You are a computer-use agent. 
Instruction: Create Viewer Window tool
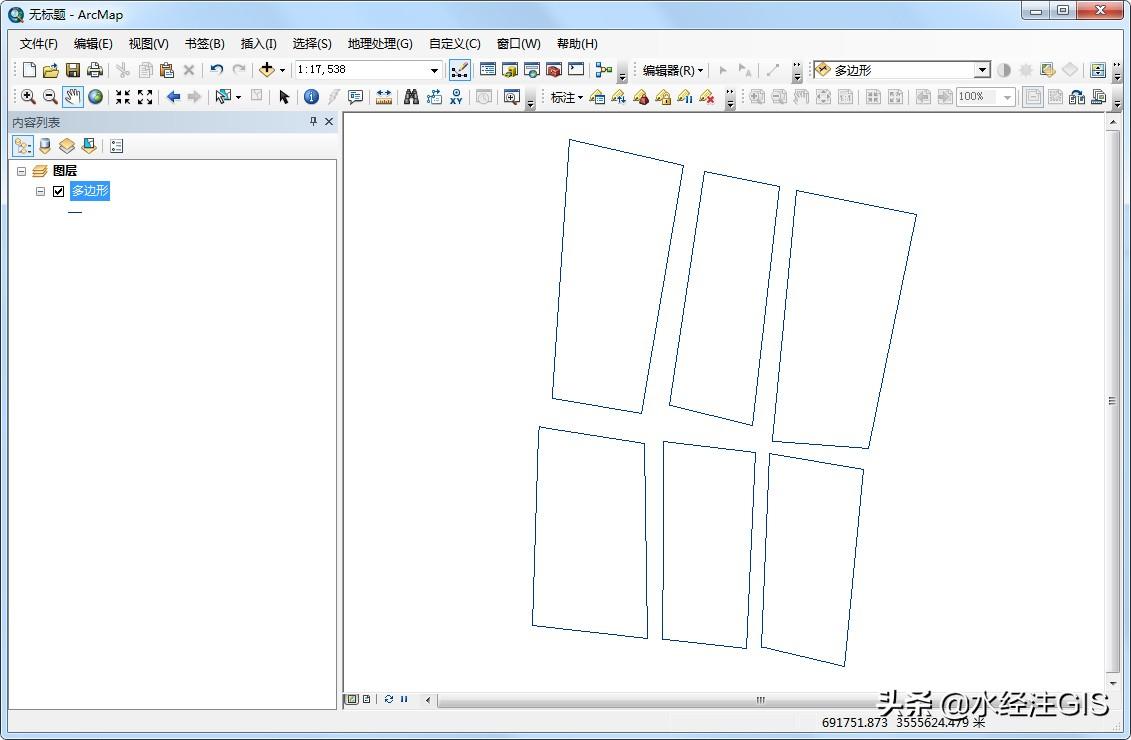coord(511,97)
